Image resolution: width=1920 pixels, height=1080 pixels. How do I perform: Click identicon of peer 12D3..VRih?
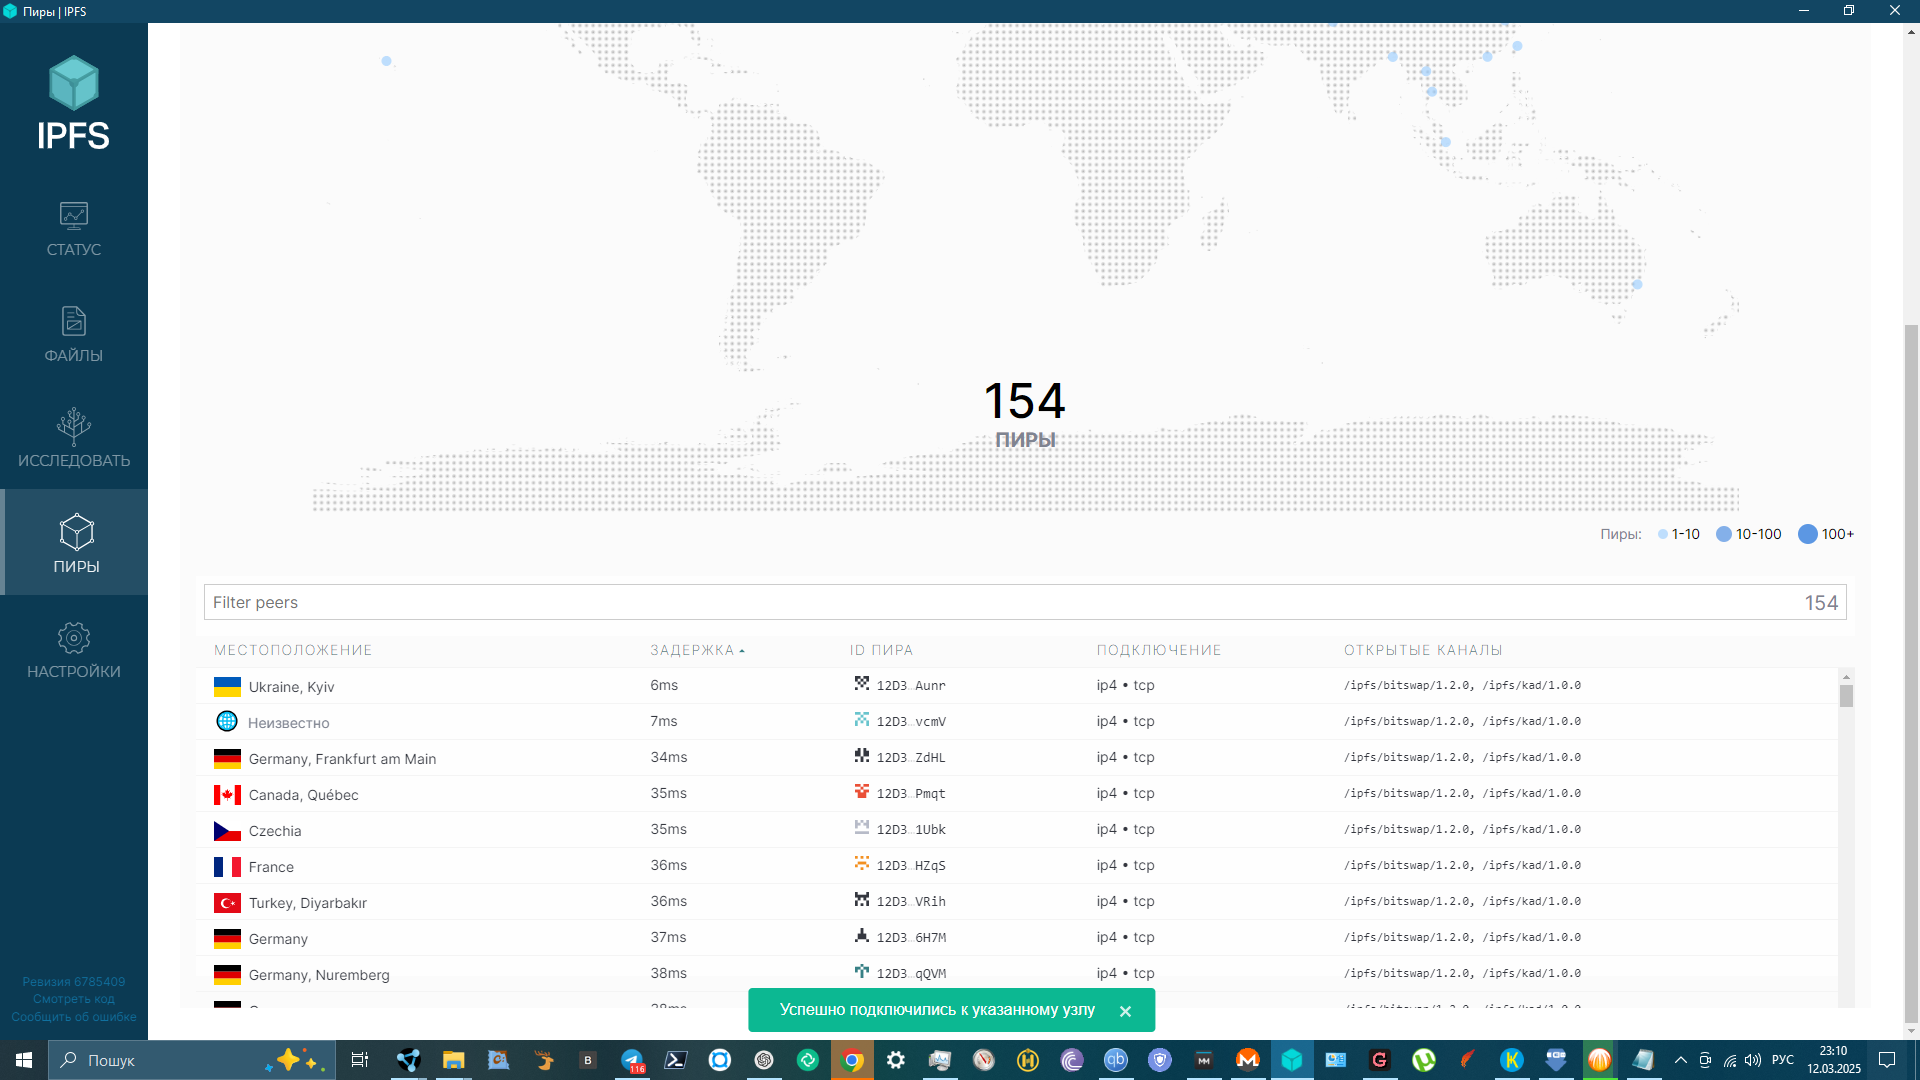point(862,899)
